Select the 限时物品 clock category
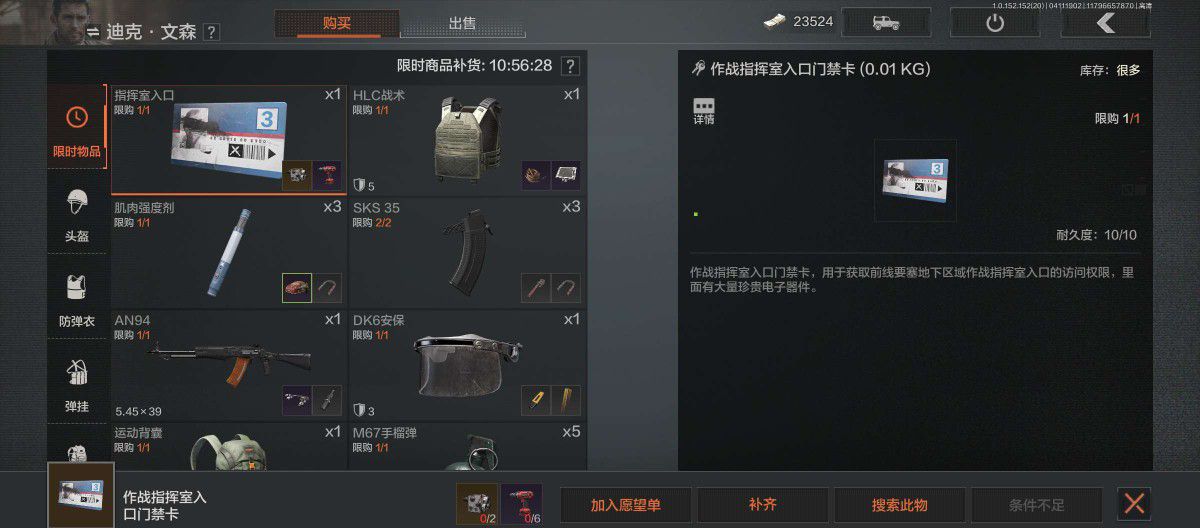Viewport: 1200px width, 528px height. (x=76, y=128)
